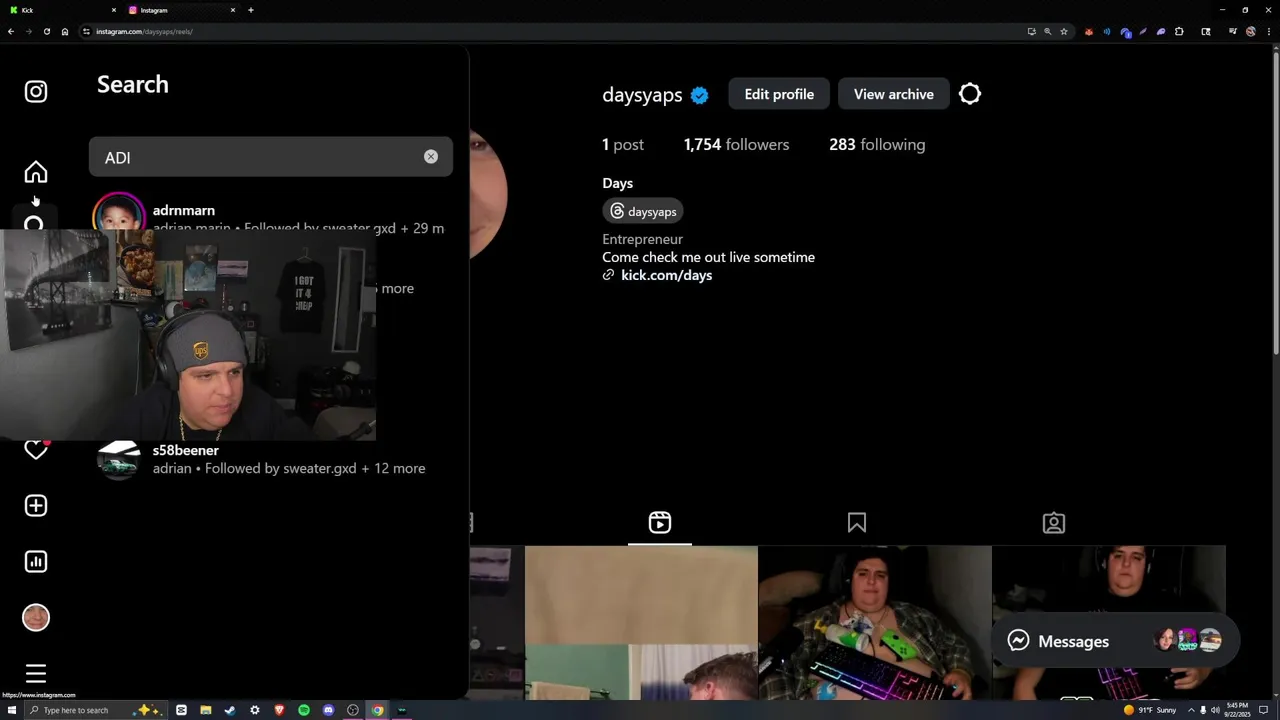1280x720 pixels.
Task: Open a new browser tab
Action: coord(251,10)
